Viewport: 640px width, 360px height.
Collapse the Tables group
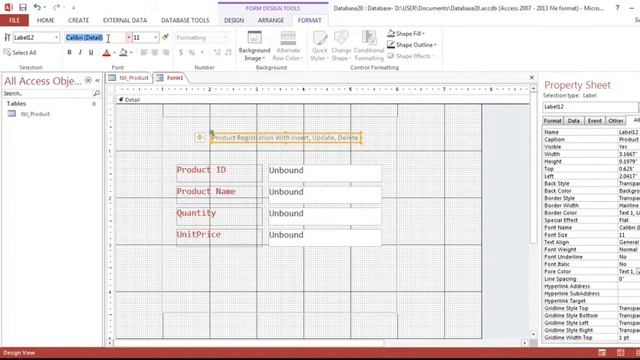94,104
